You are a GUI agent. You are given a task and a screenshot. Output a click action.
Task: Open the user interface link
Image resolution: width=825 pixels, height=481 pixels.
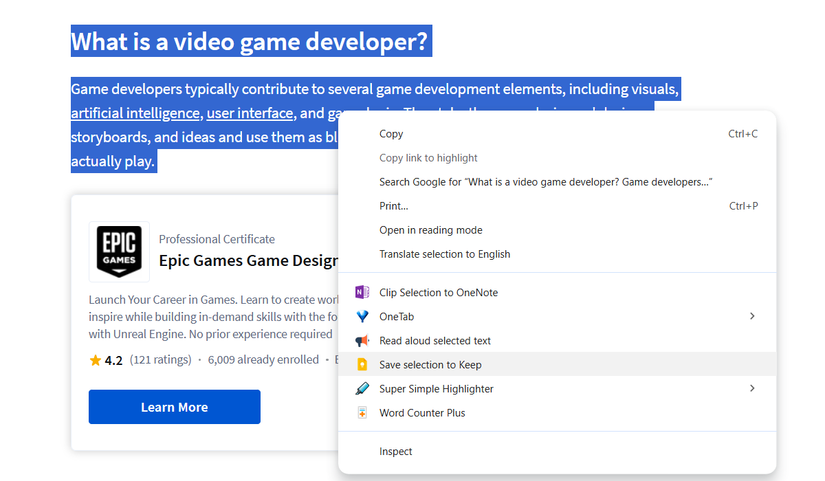pos(250,113)
